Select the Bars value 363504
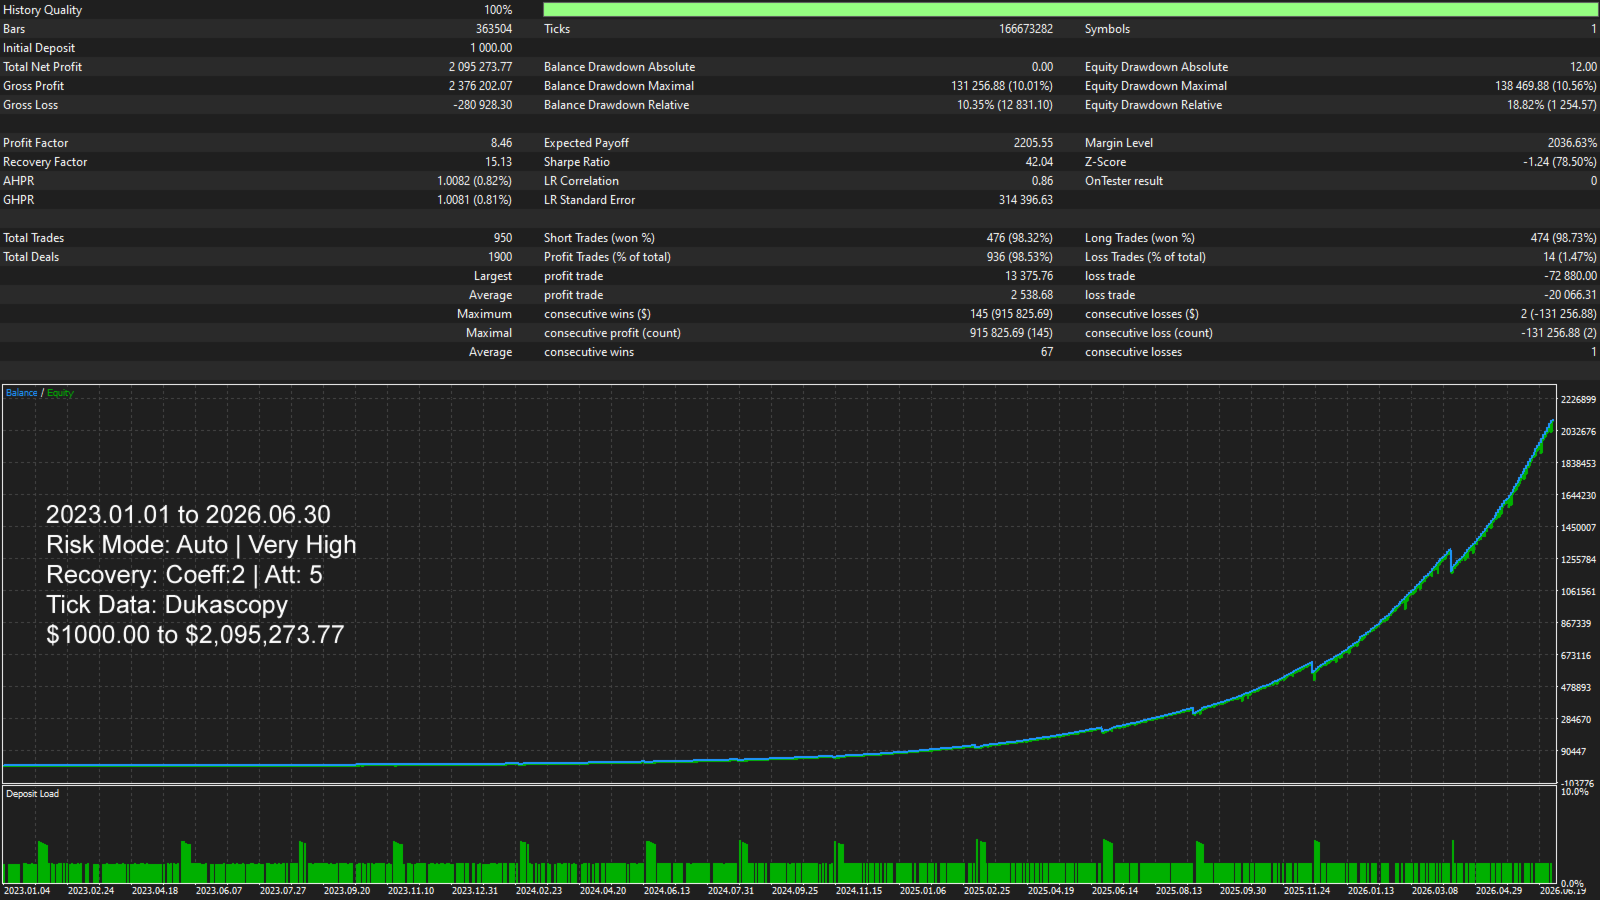The height and width of the screenshot is (900, 1600). pyautogui.click(x=494, y=29)
